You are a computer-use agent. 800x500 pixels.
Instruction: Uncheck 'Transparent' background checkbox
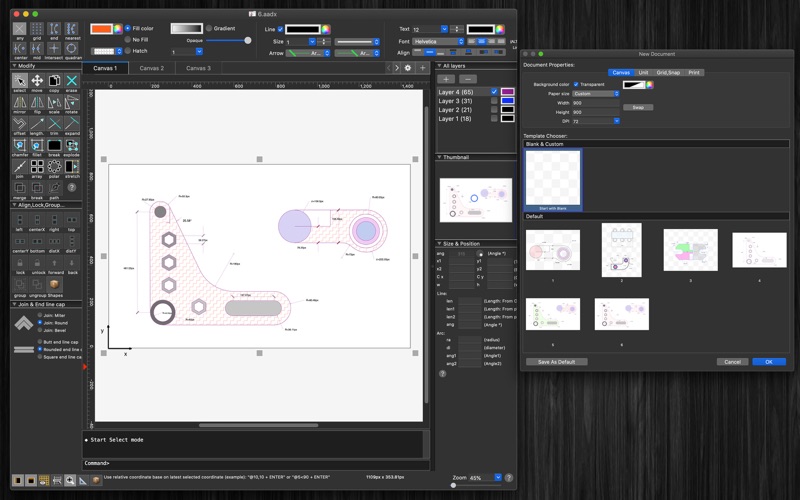click(x=576, y=84)
